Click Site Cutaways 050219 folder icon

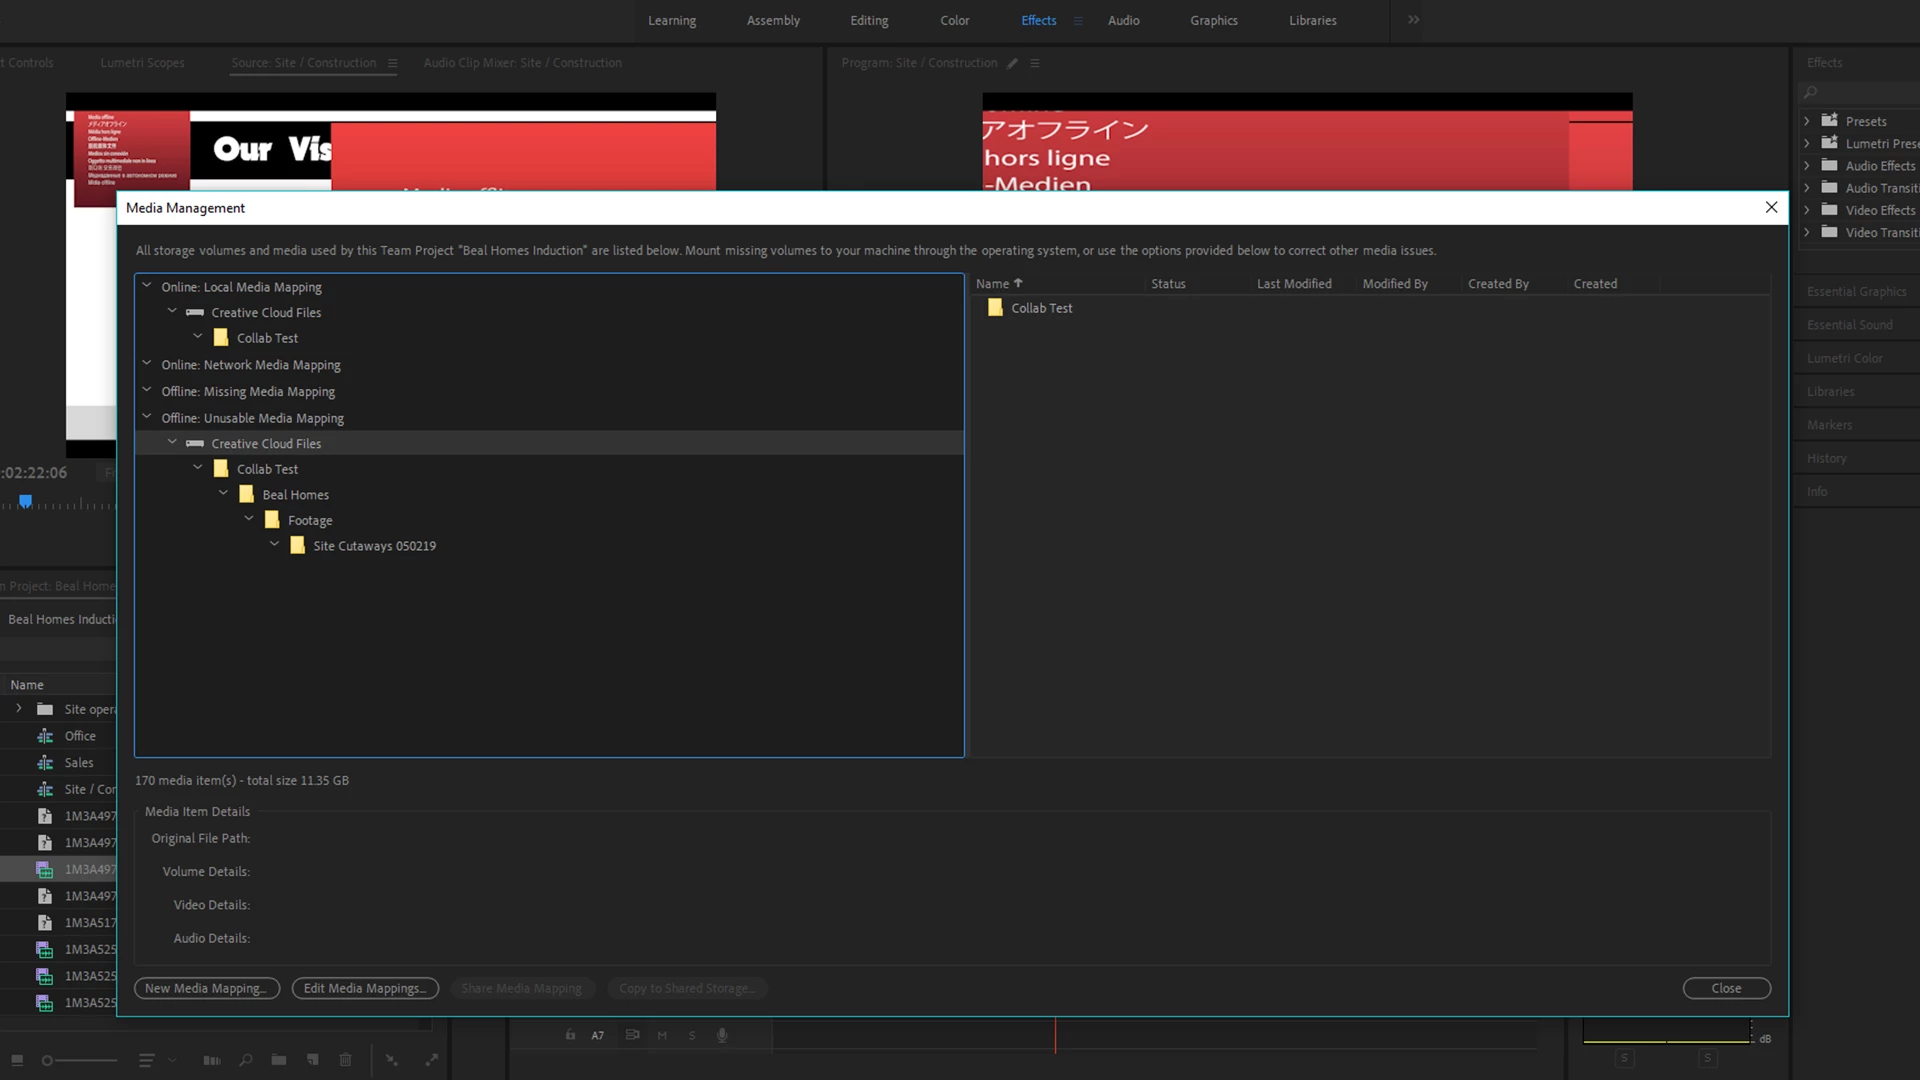pyautogui.click(x=297, y=546)
